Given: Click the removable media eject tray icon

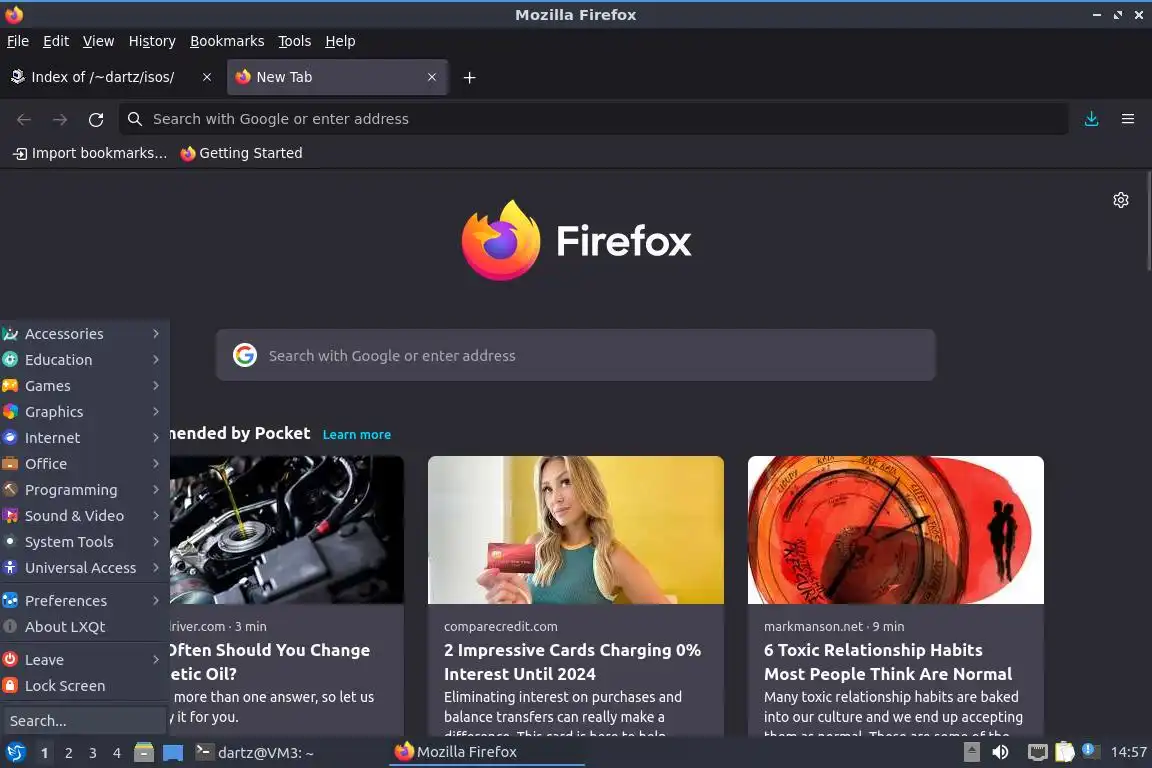Looking at the screenshot, I should [971, 752].
